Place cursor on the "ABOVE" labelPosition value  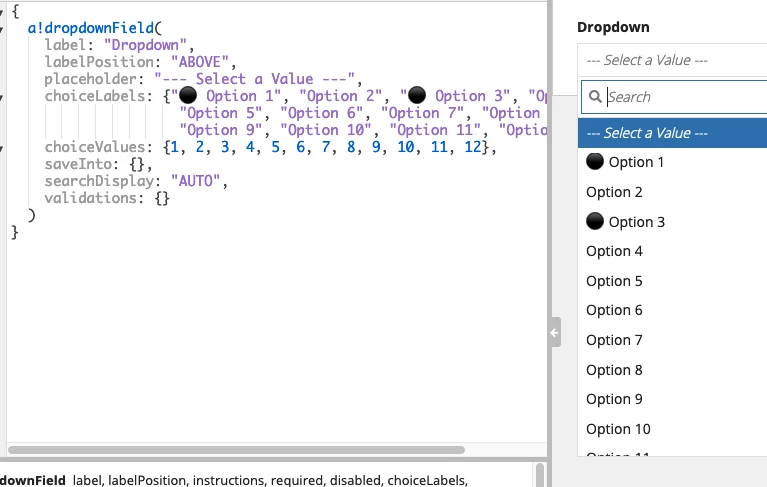point(200,62)
